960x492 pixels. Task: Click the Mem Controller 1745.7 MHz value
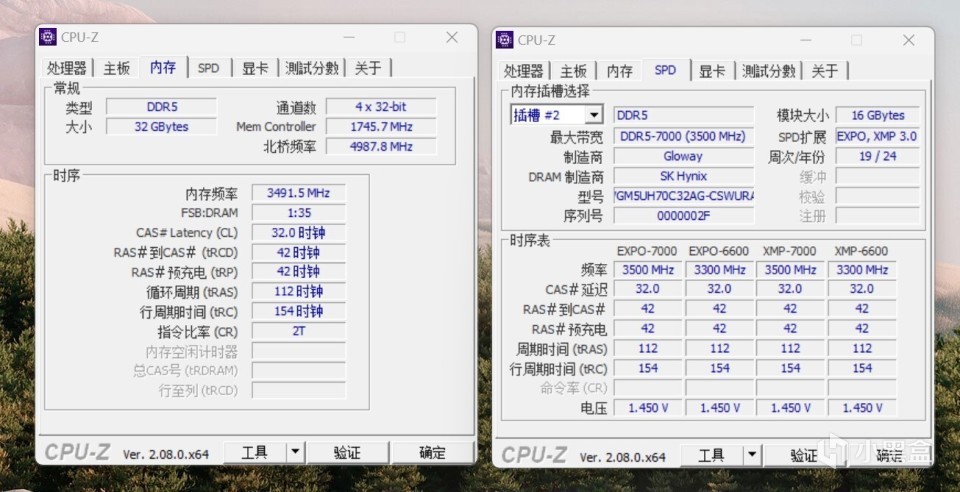381,127
